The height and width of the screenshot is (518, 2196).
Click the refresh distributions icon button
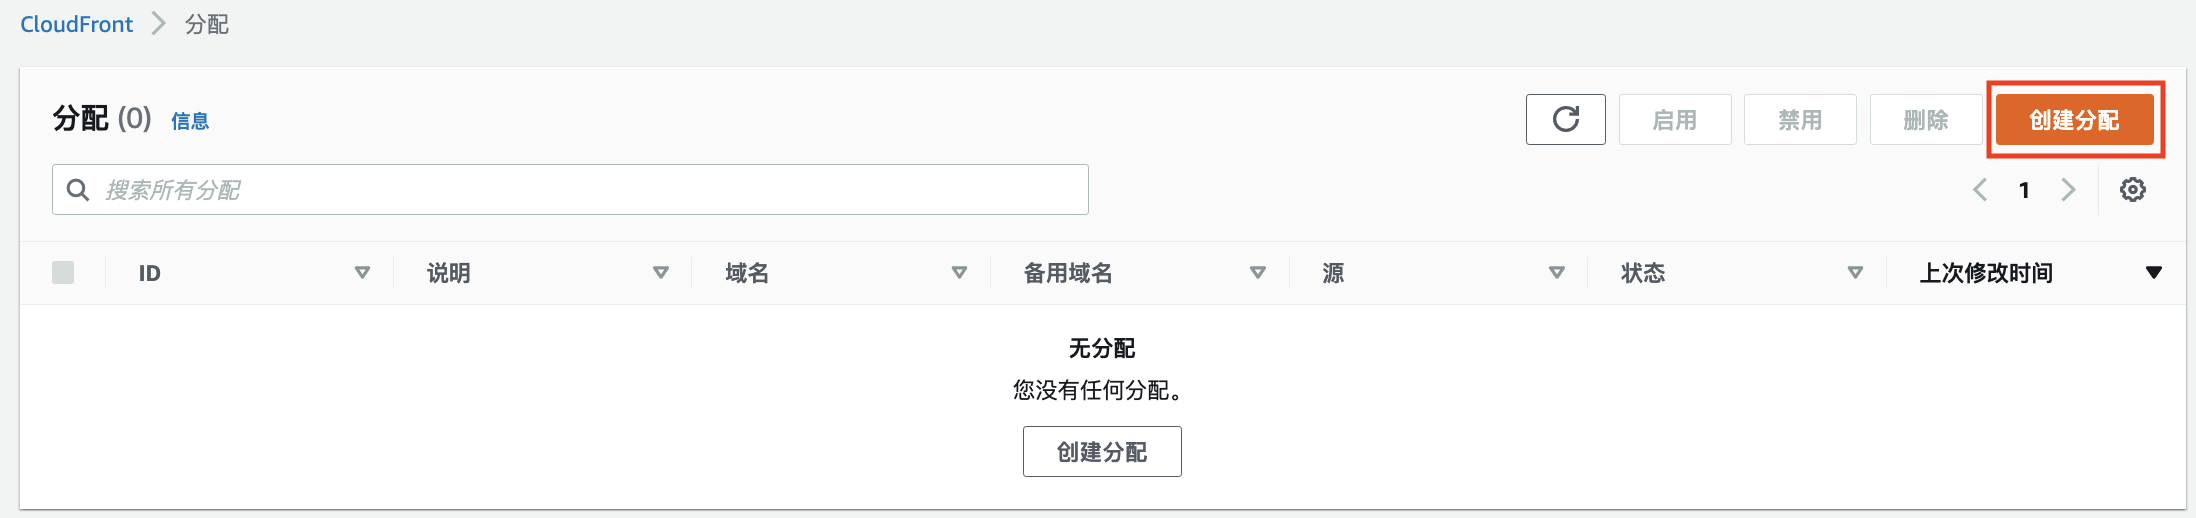pyautogui.click(x=1565, y=120)
